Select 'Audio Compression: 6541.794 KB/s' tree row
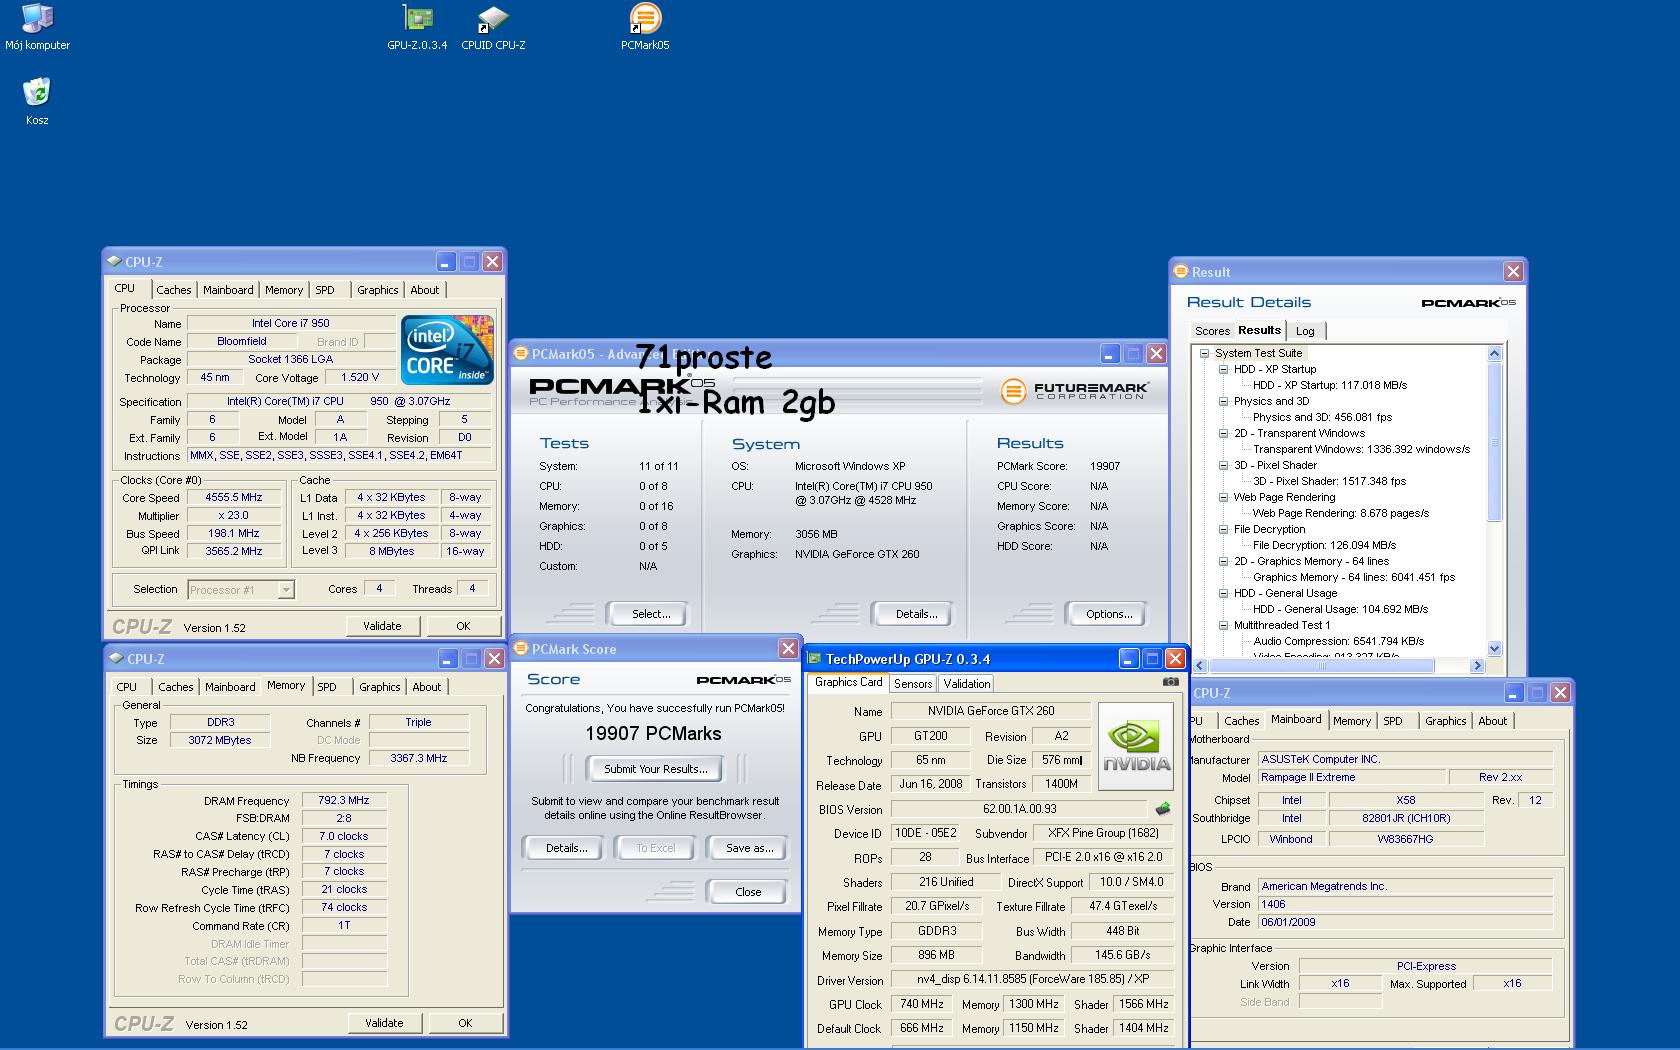Screen dimensions: 1680x1050 [1339, 641]
